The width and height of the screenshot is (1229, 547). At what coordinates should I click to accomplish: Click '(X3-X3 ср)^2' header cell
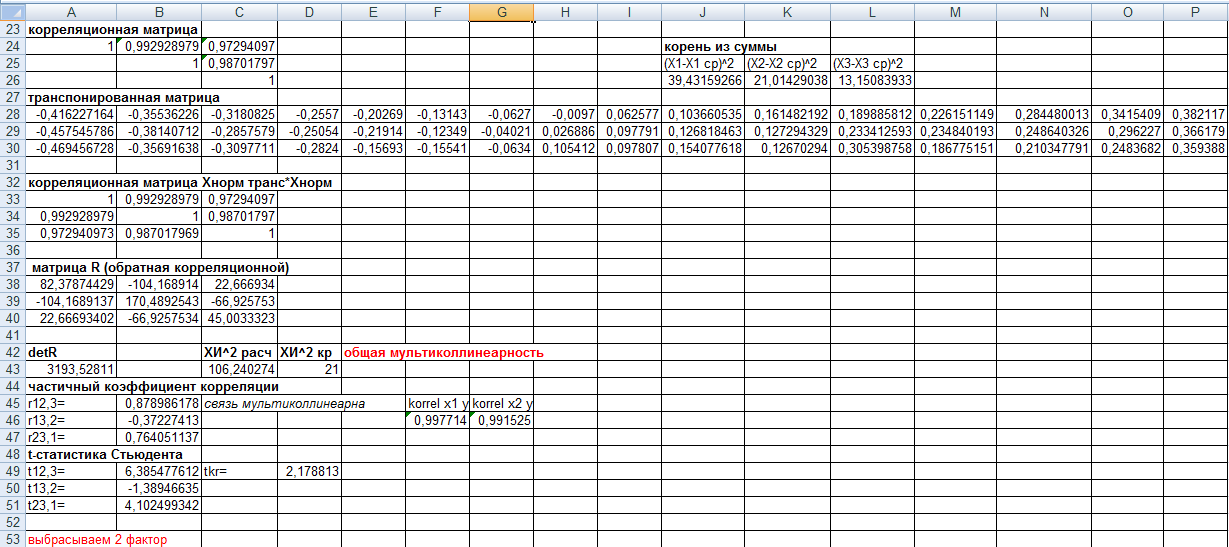point(872,64)
